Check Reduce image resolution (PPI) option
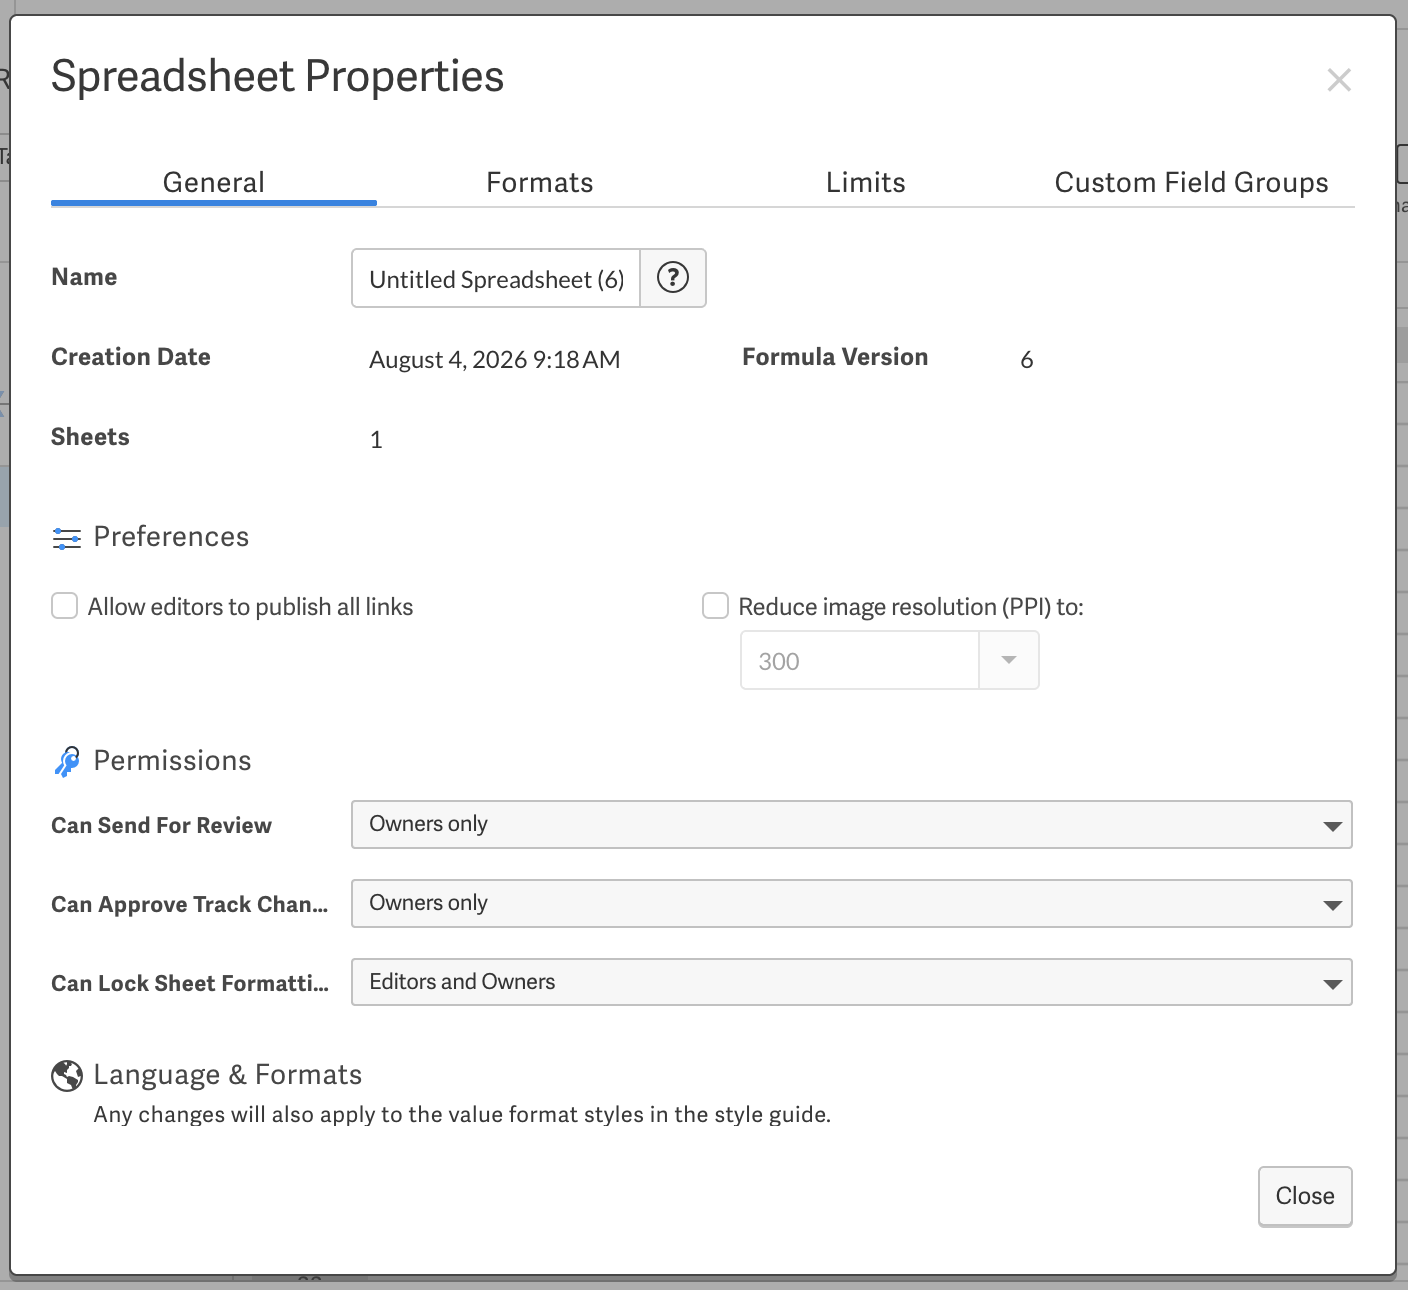 click(x=715, y=606)
